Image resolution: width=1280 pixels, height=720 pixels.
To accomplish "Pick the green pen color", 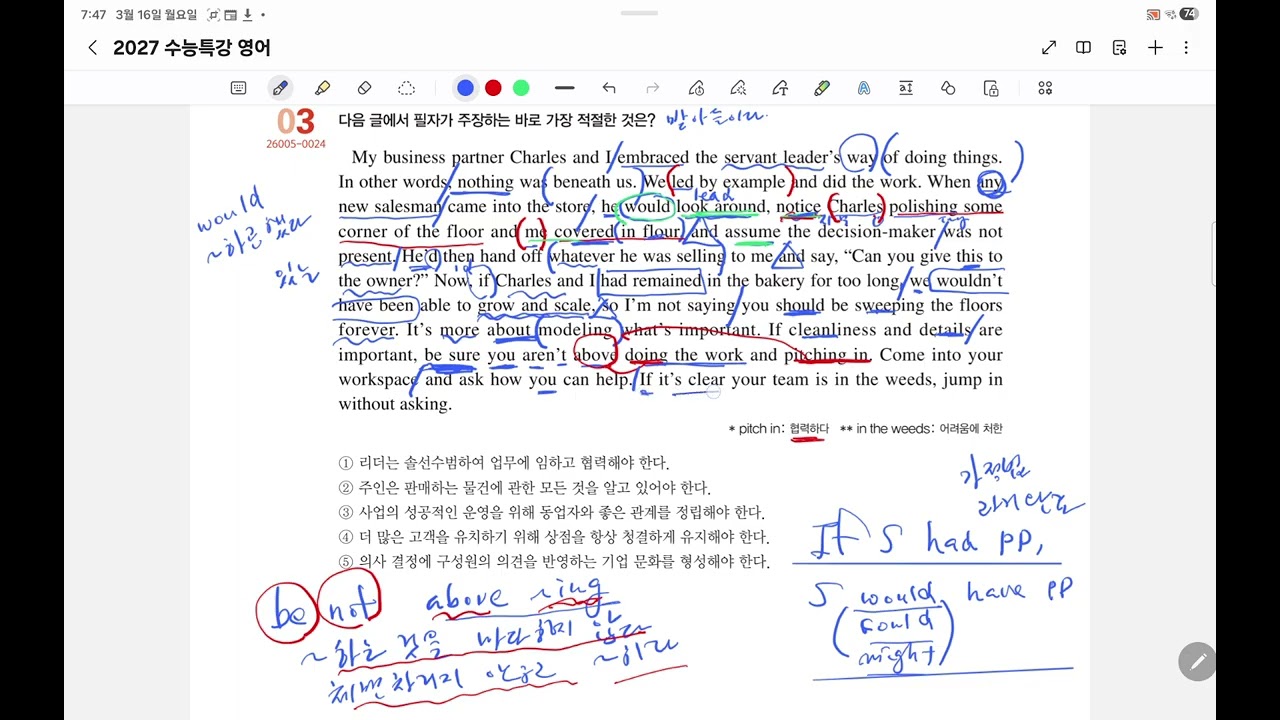I will (x=521, y=88).
